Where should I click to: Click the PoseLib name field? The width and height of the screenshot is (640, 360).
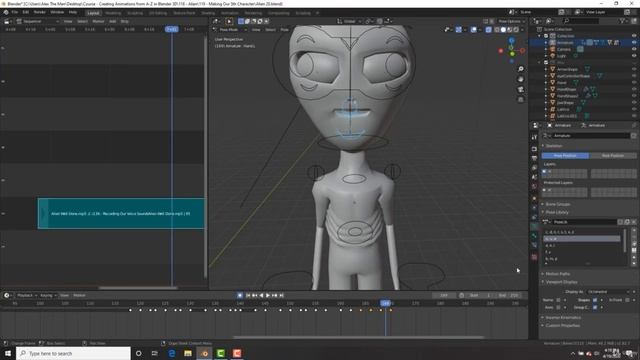584,222
